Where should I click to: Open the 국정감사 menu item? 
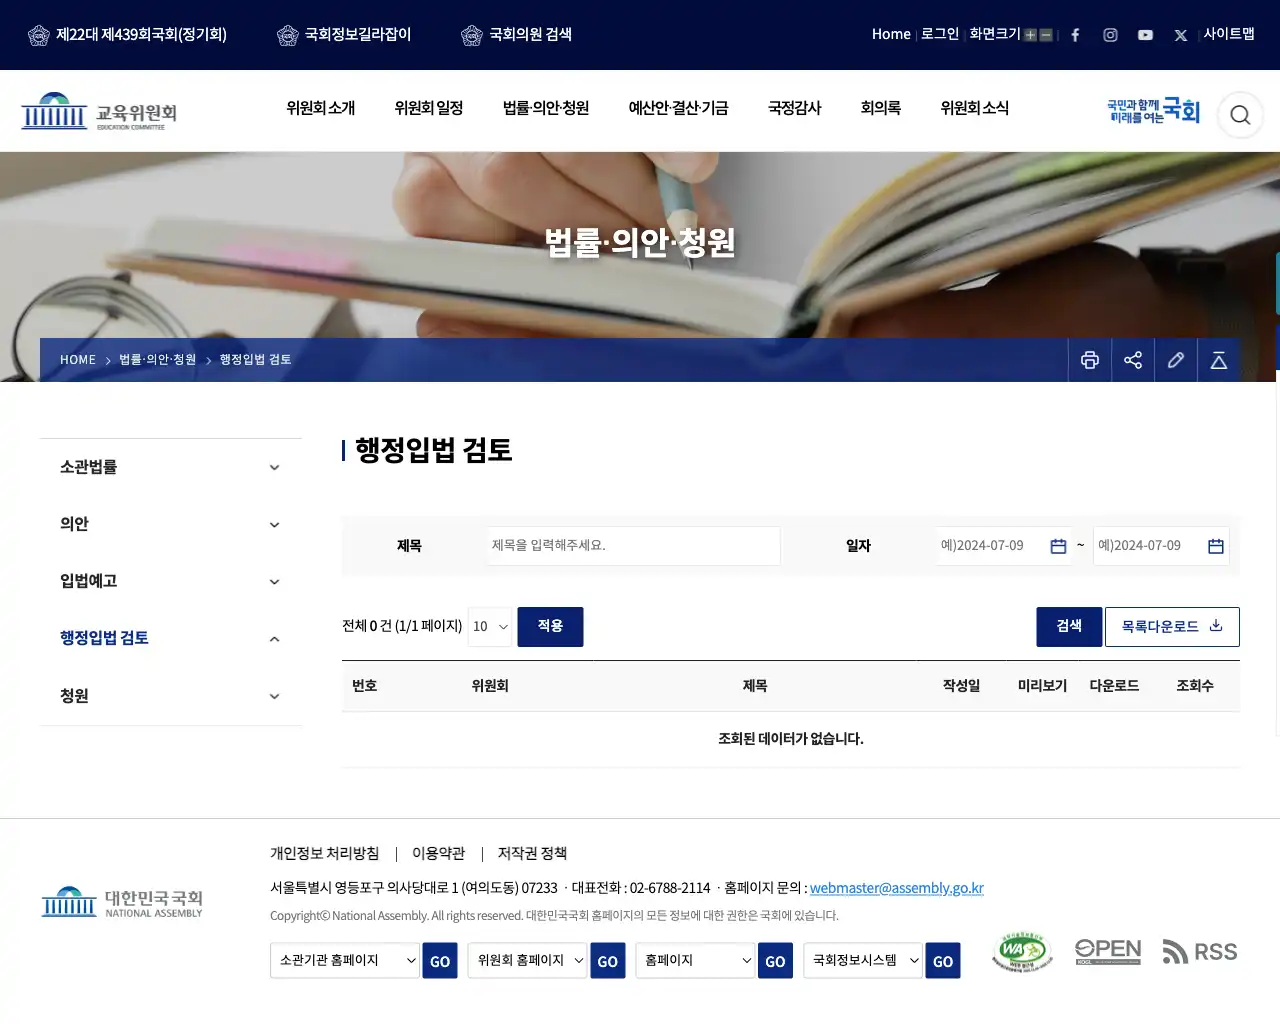click(794, 108)
